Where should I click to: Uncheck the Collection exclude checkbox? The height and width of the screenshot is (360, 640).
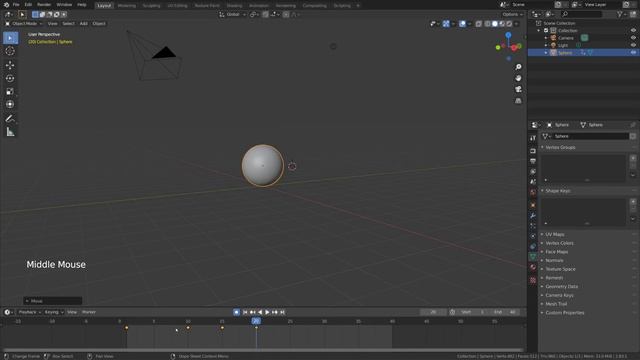[546, 31]
